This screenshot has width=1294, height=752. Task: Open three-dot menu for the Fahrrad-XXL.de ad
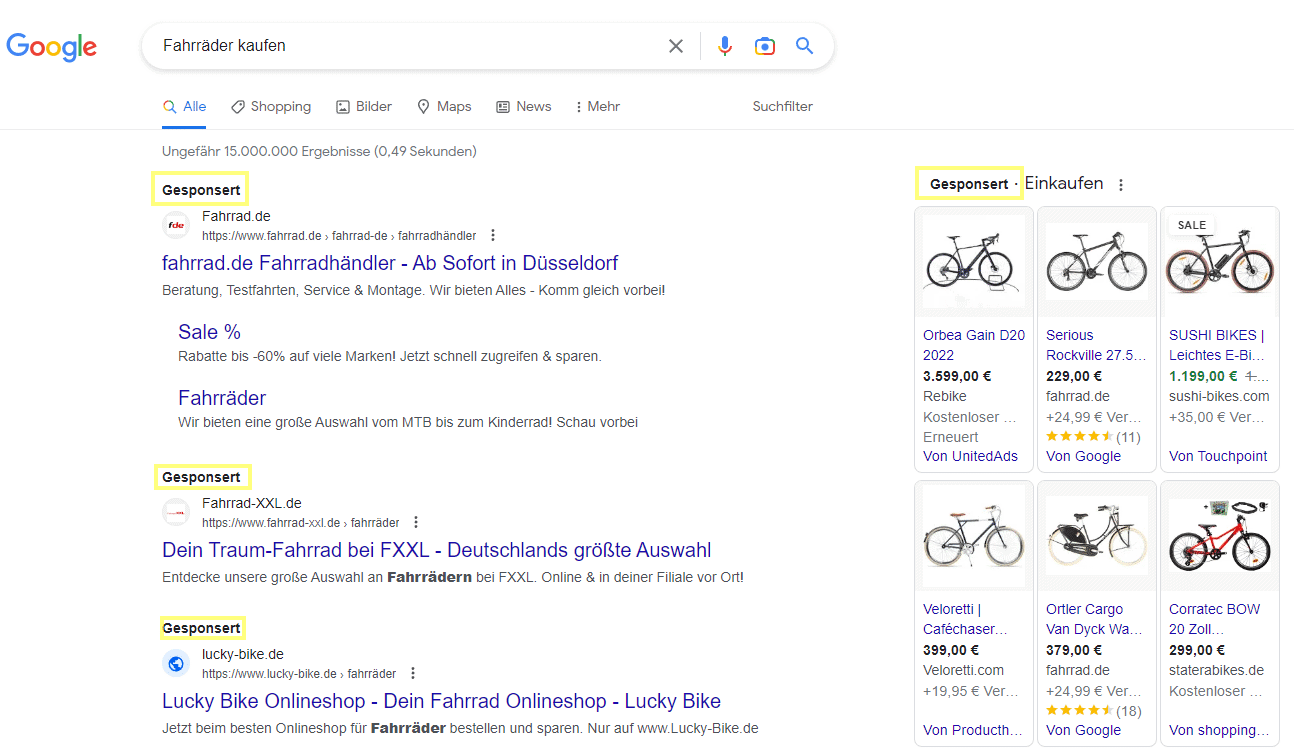(416, 522)
